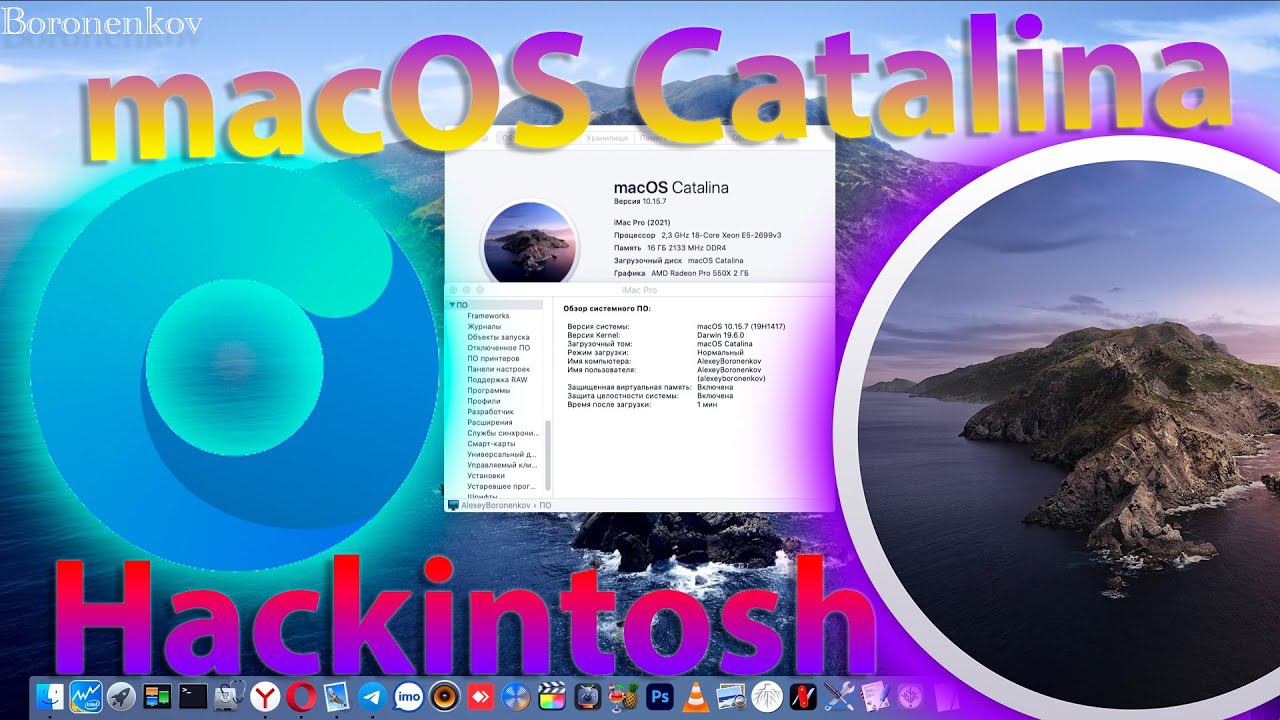The image size is (1280, 720).
Task: Click the "Обзор системного ПО:" heading
Action: (607, 309)
